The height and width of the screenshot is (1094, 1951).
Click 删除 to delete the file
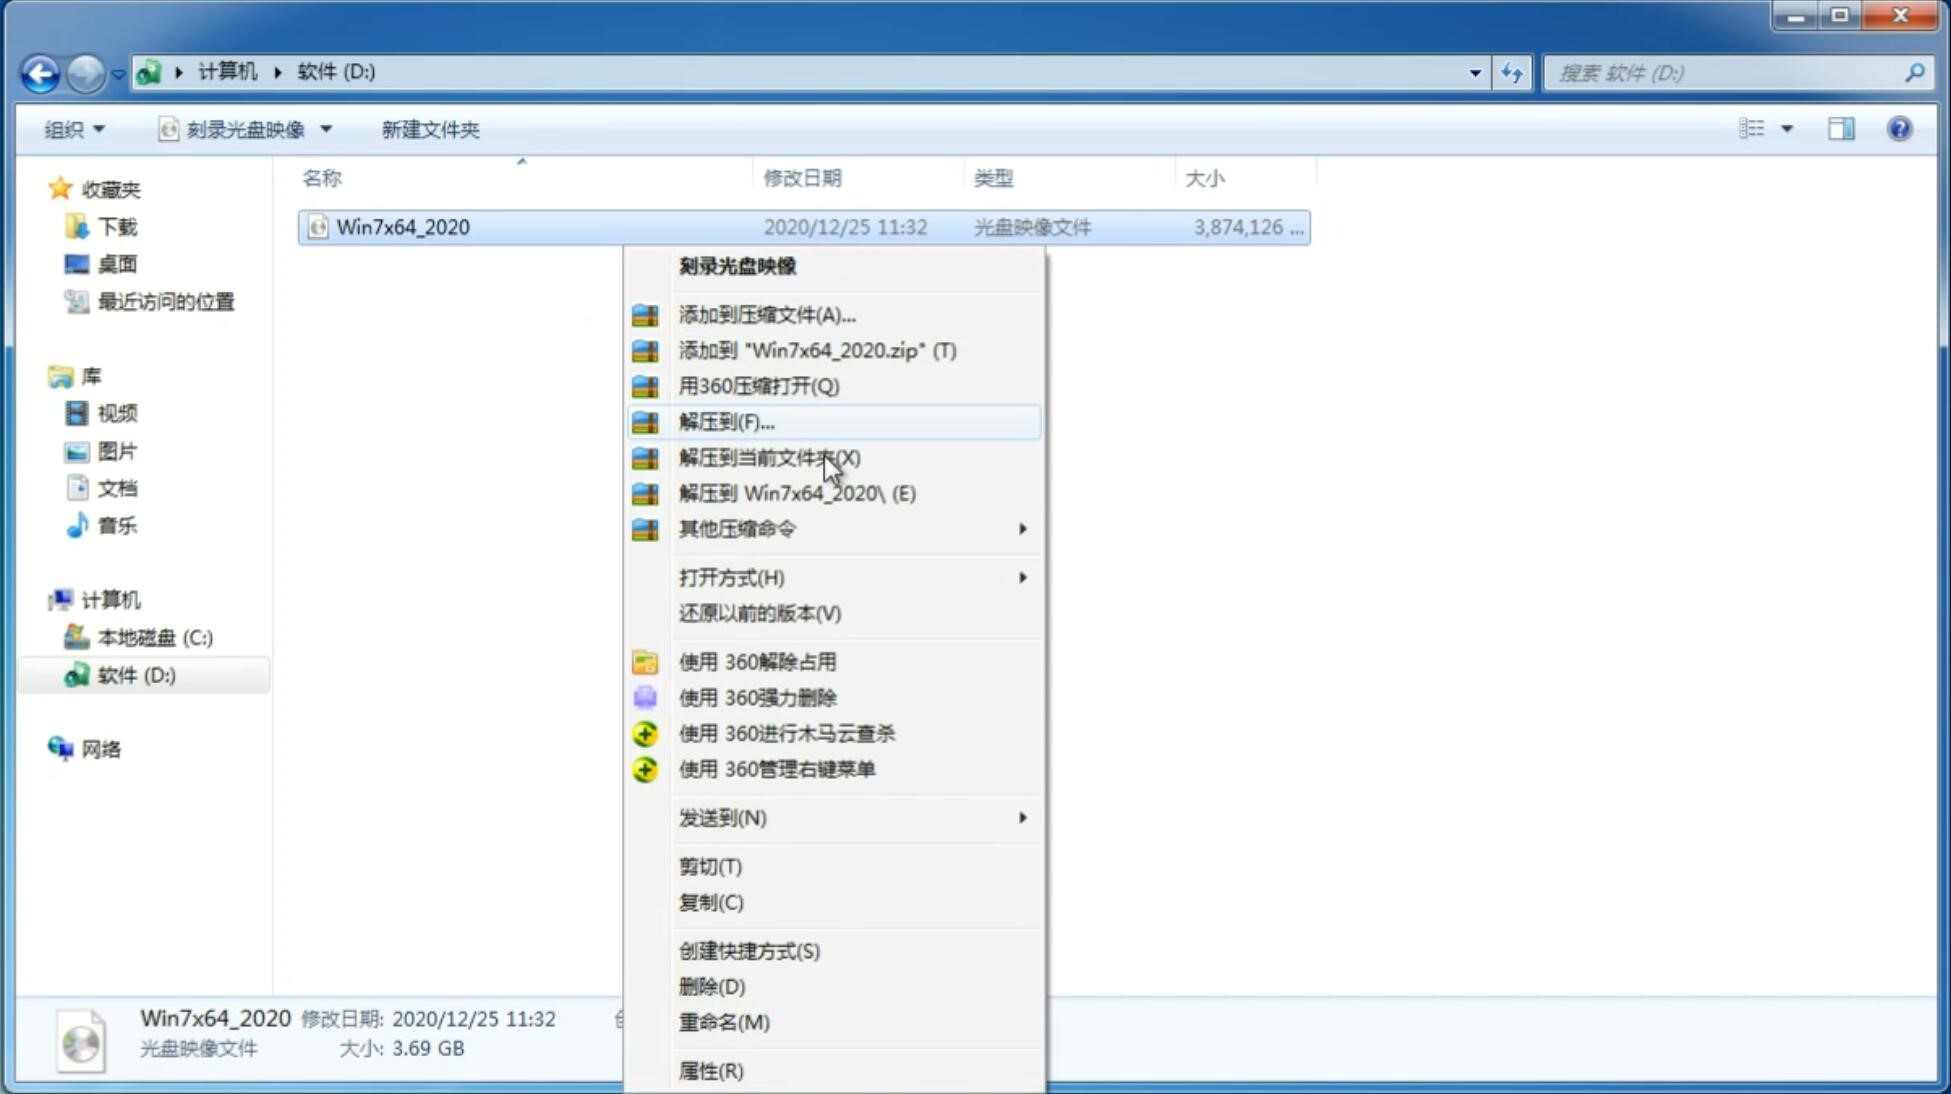(x=712, y=985)
